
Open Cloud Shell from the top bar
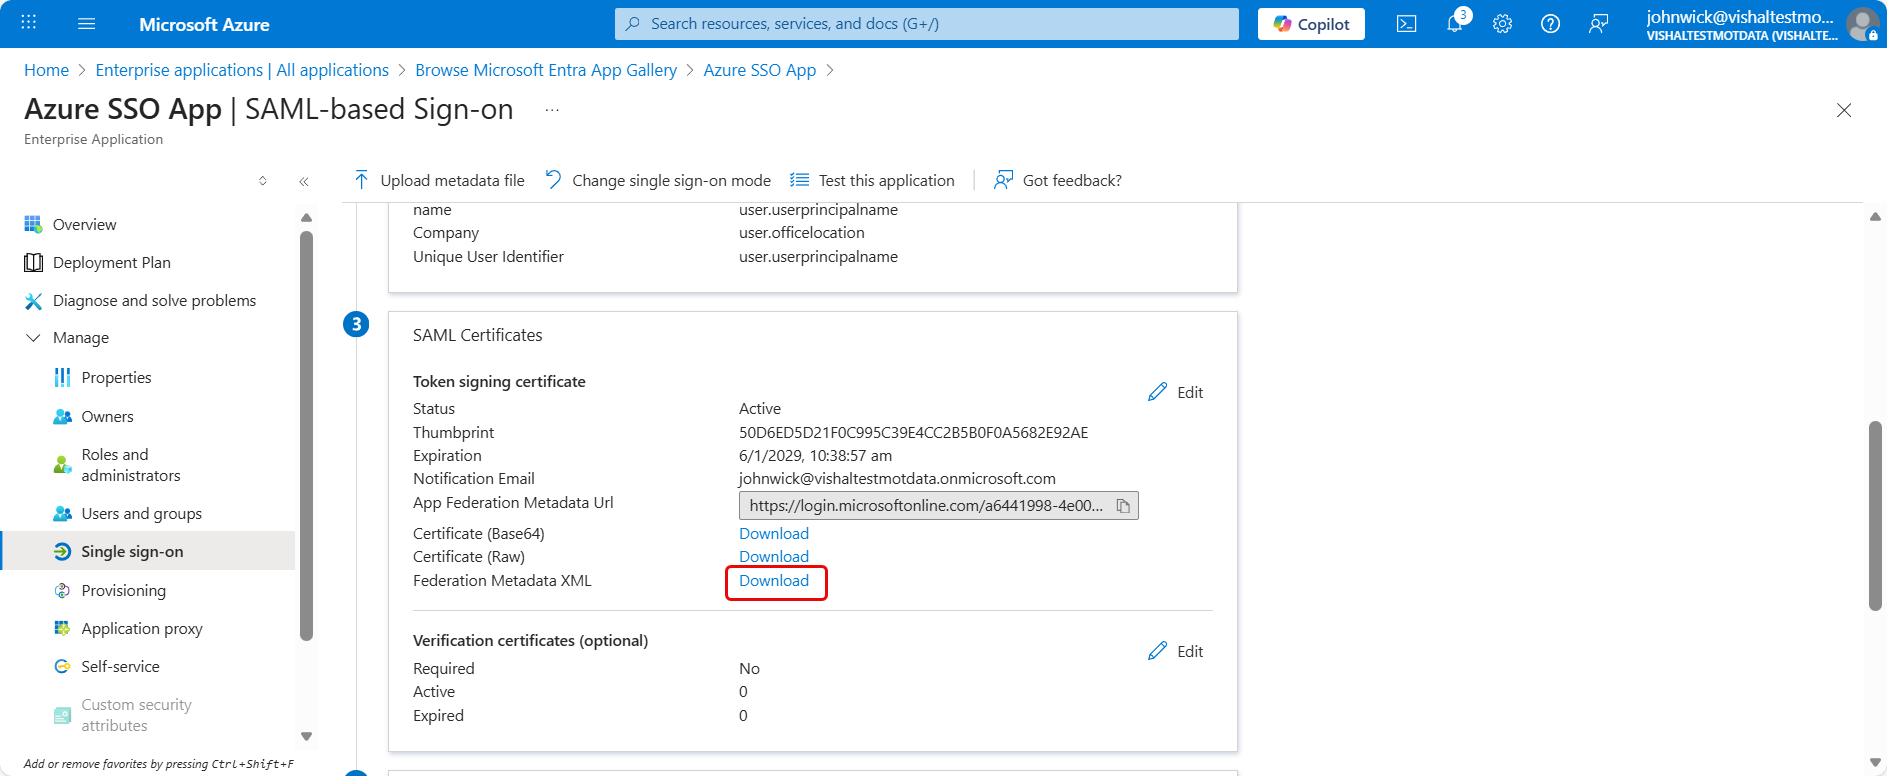(x=1406, y=24)
